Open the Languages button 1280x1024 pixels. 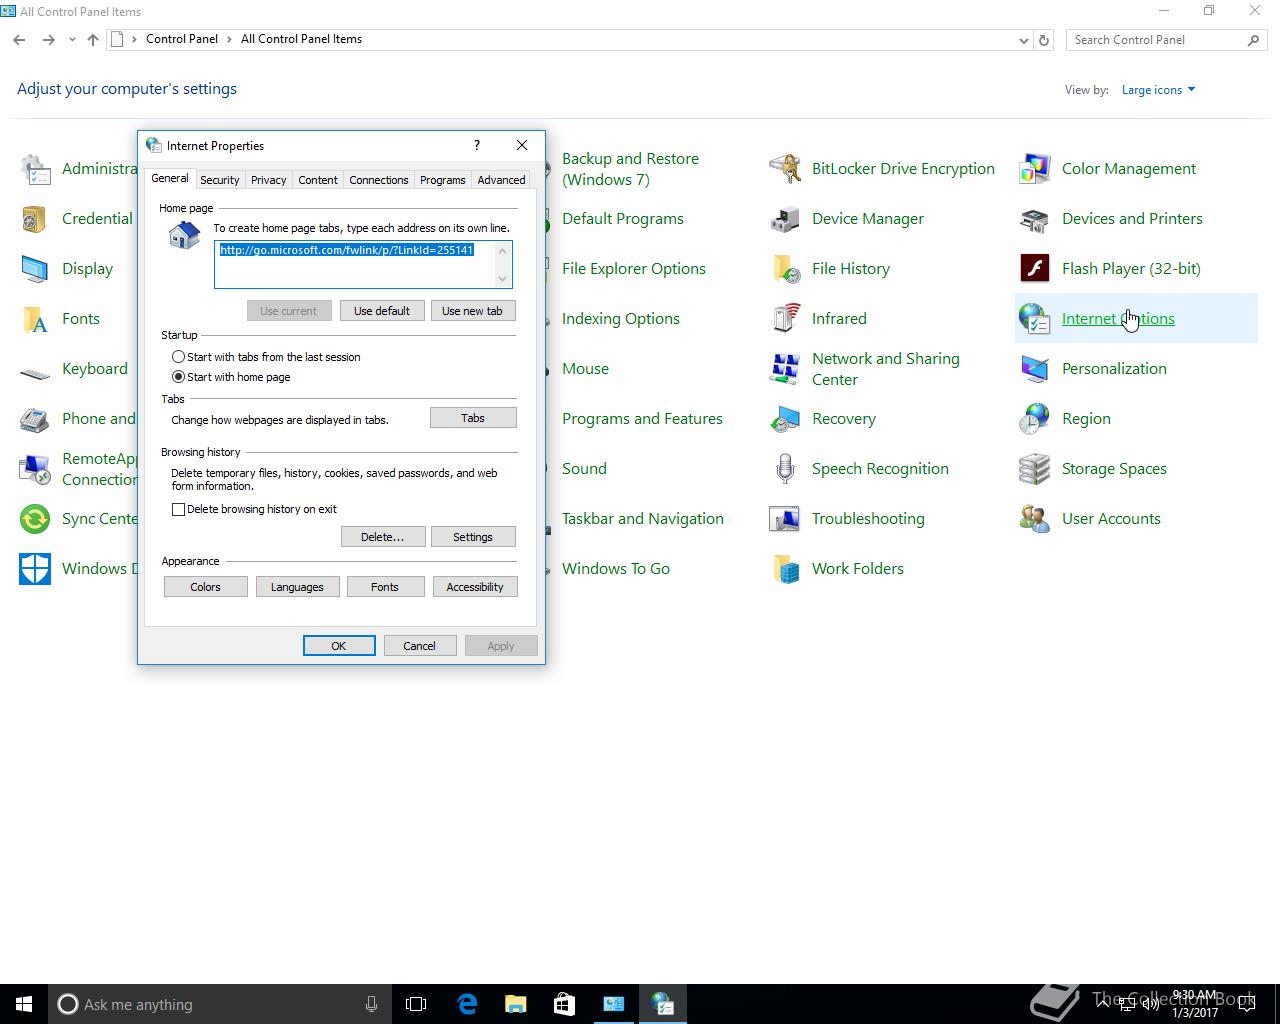(x=297, y=587)
